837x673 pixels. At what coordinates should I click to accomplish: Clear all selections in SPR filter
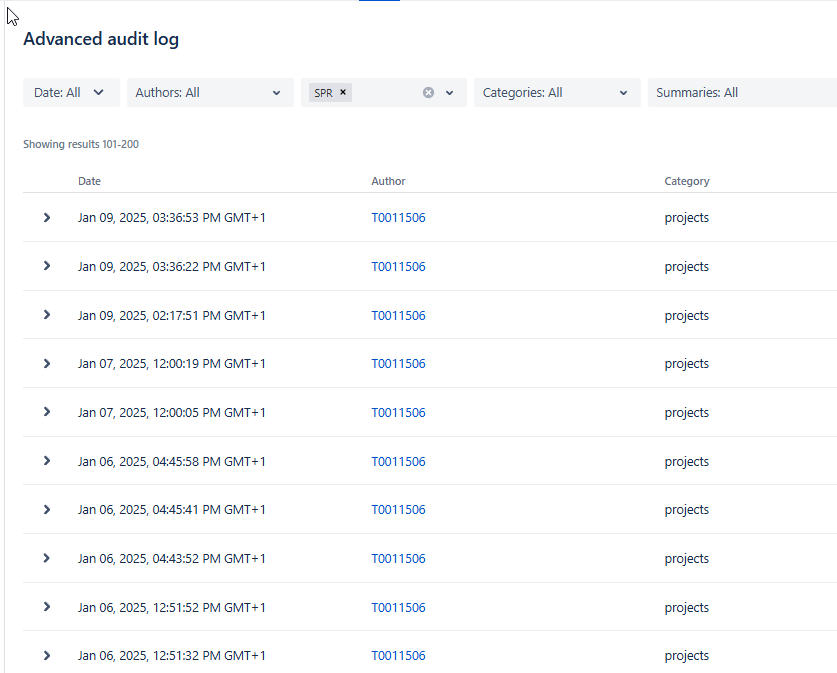click(428, 93)
